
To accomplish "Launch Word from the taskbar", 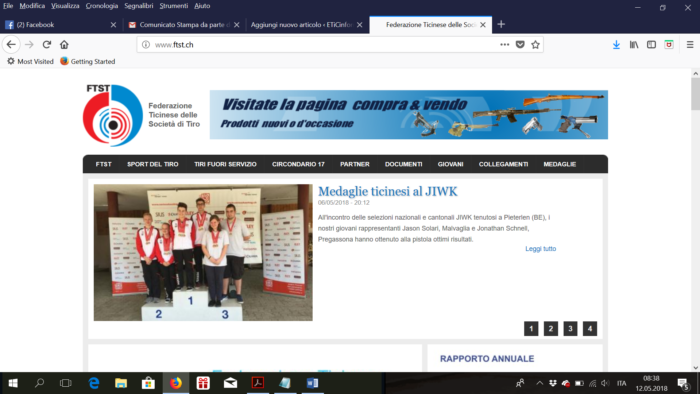I will click(x=312, y=383).
